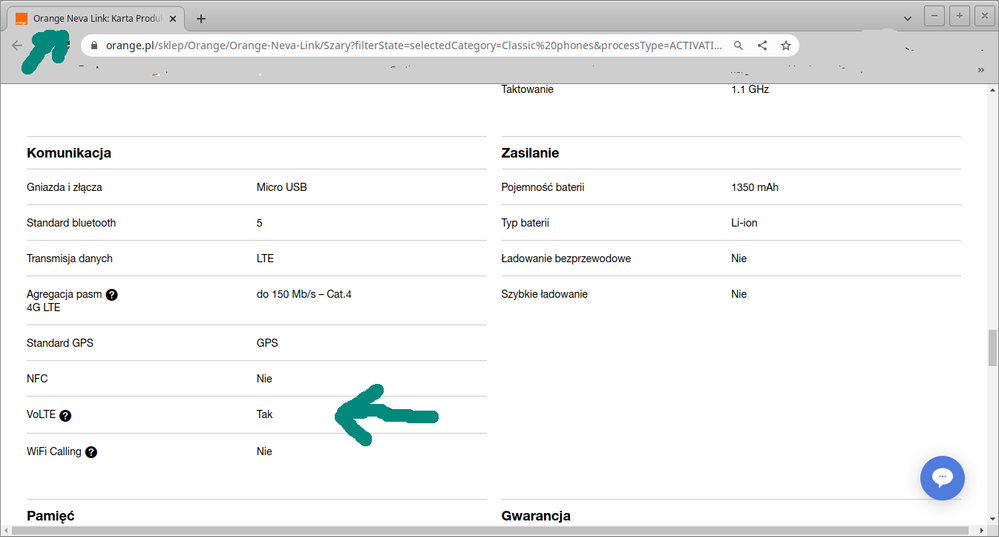This screenshot has width=999, height=537.
Task: Click help icon next to VoLTE
Action: [66, 415]
